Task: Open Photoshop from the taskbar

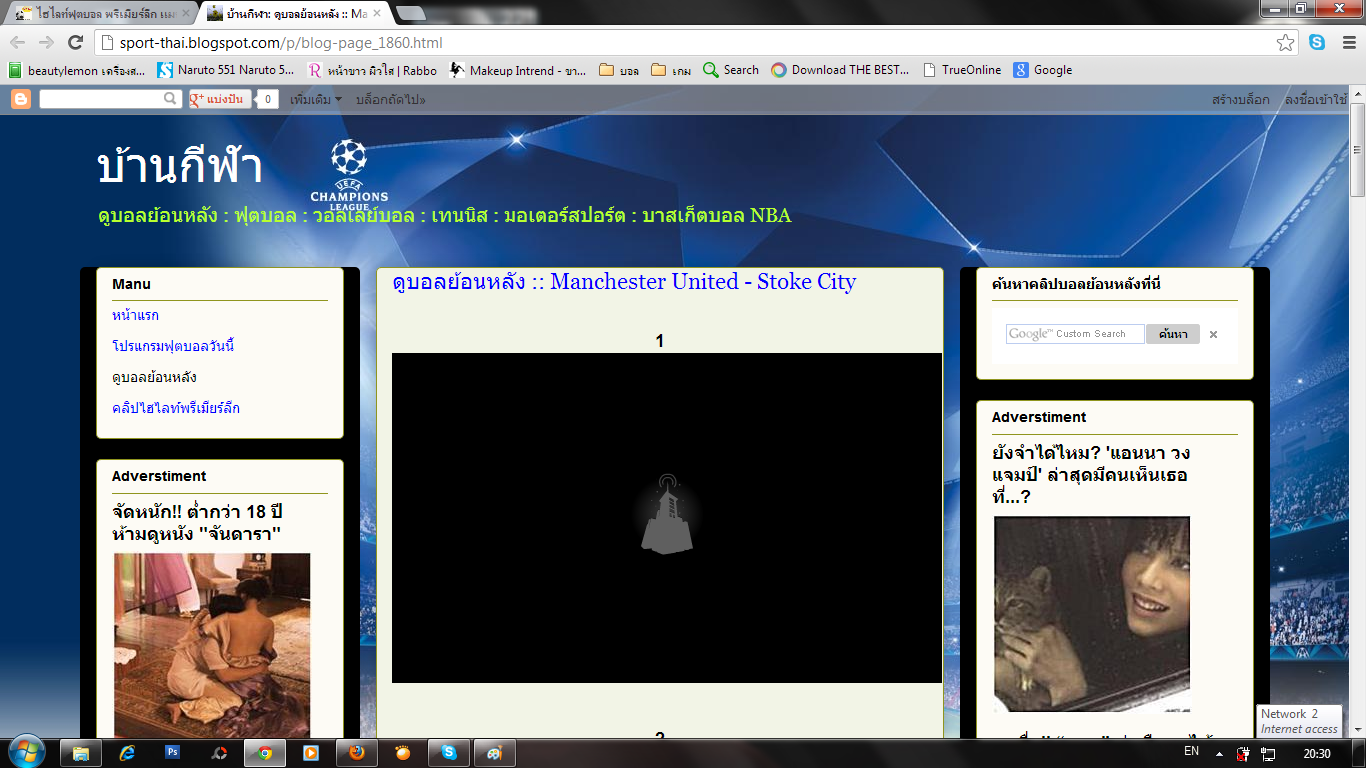Action: click(x=173, y=753)
